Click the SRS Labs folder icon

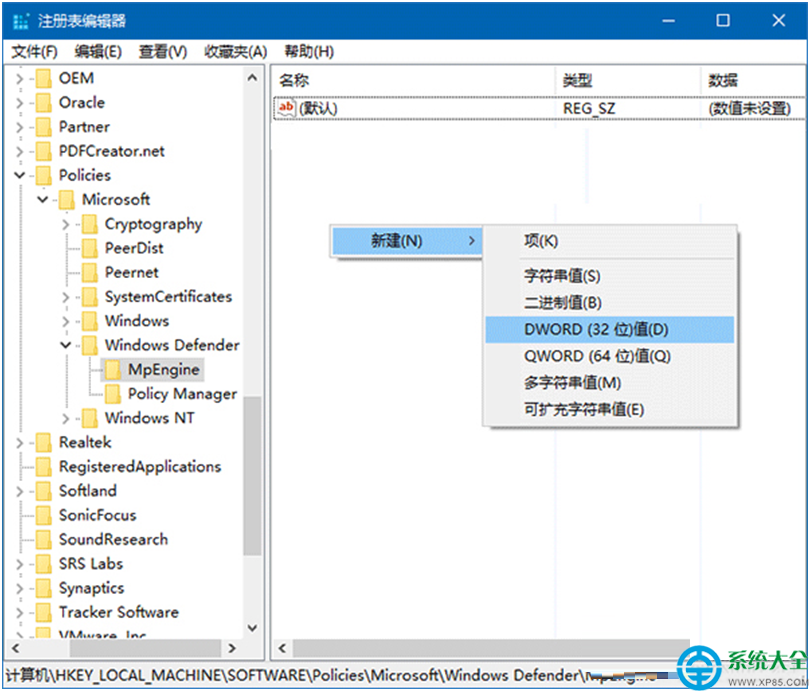(x=43, y=564)
